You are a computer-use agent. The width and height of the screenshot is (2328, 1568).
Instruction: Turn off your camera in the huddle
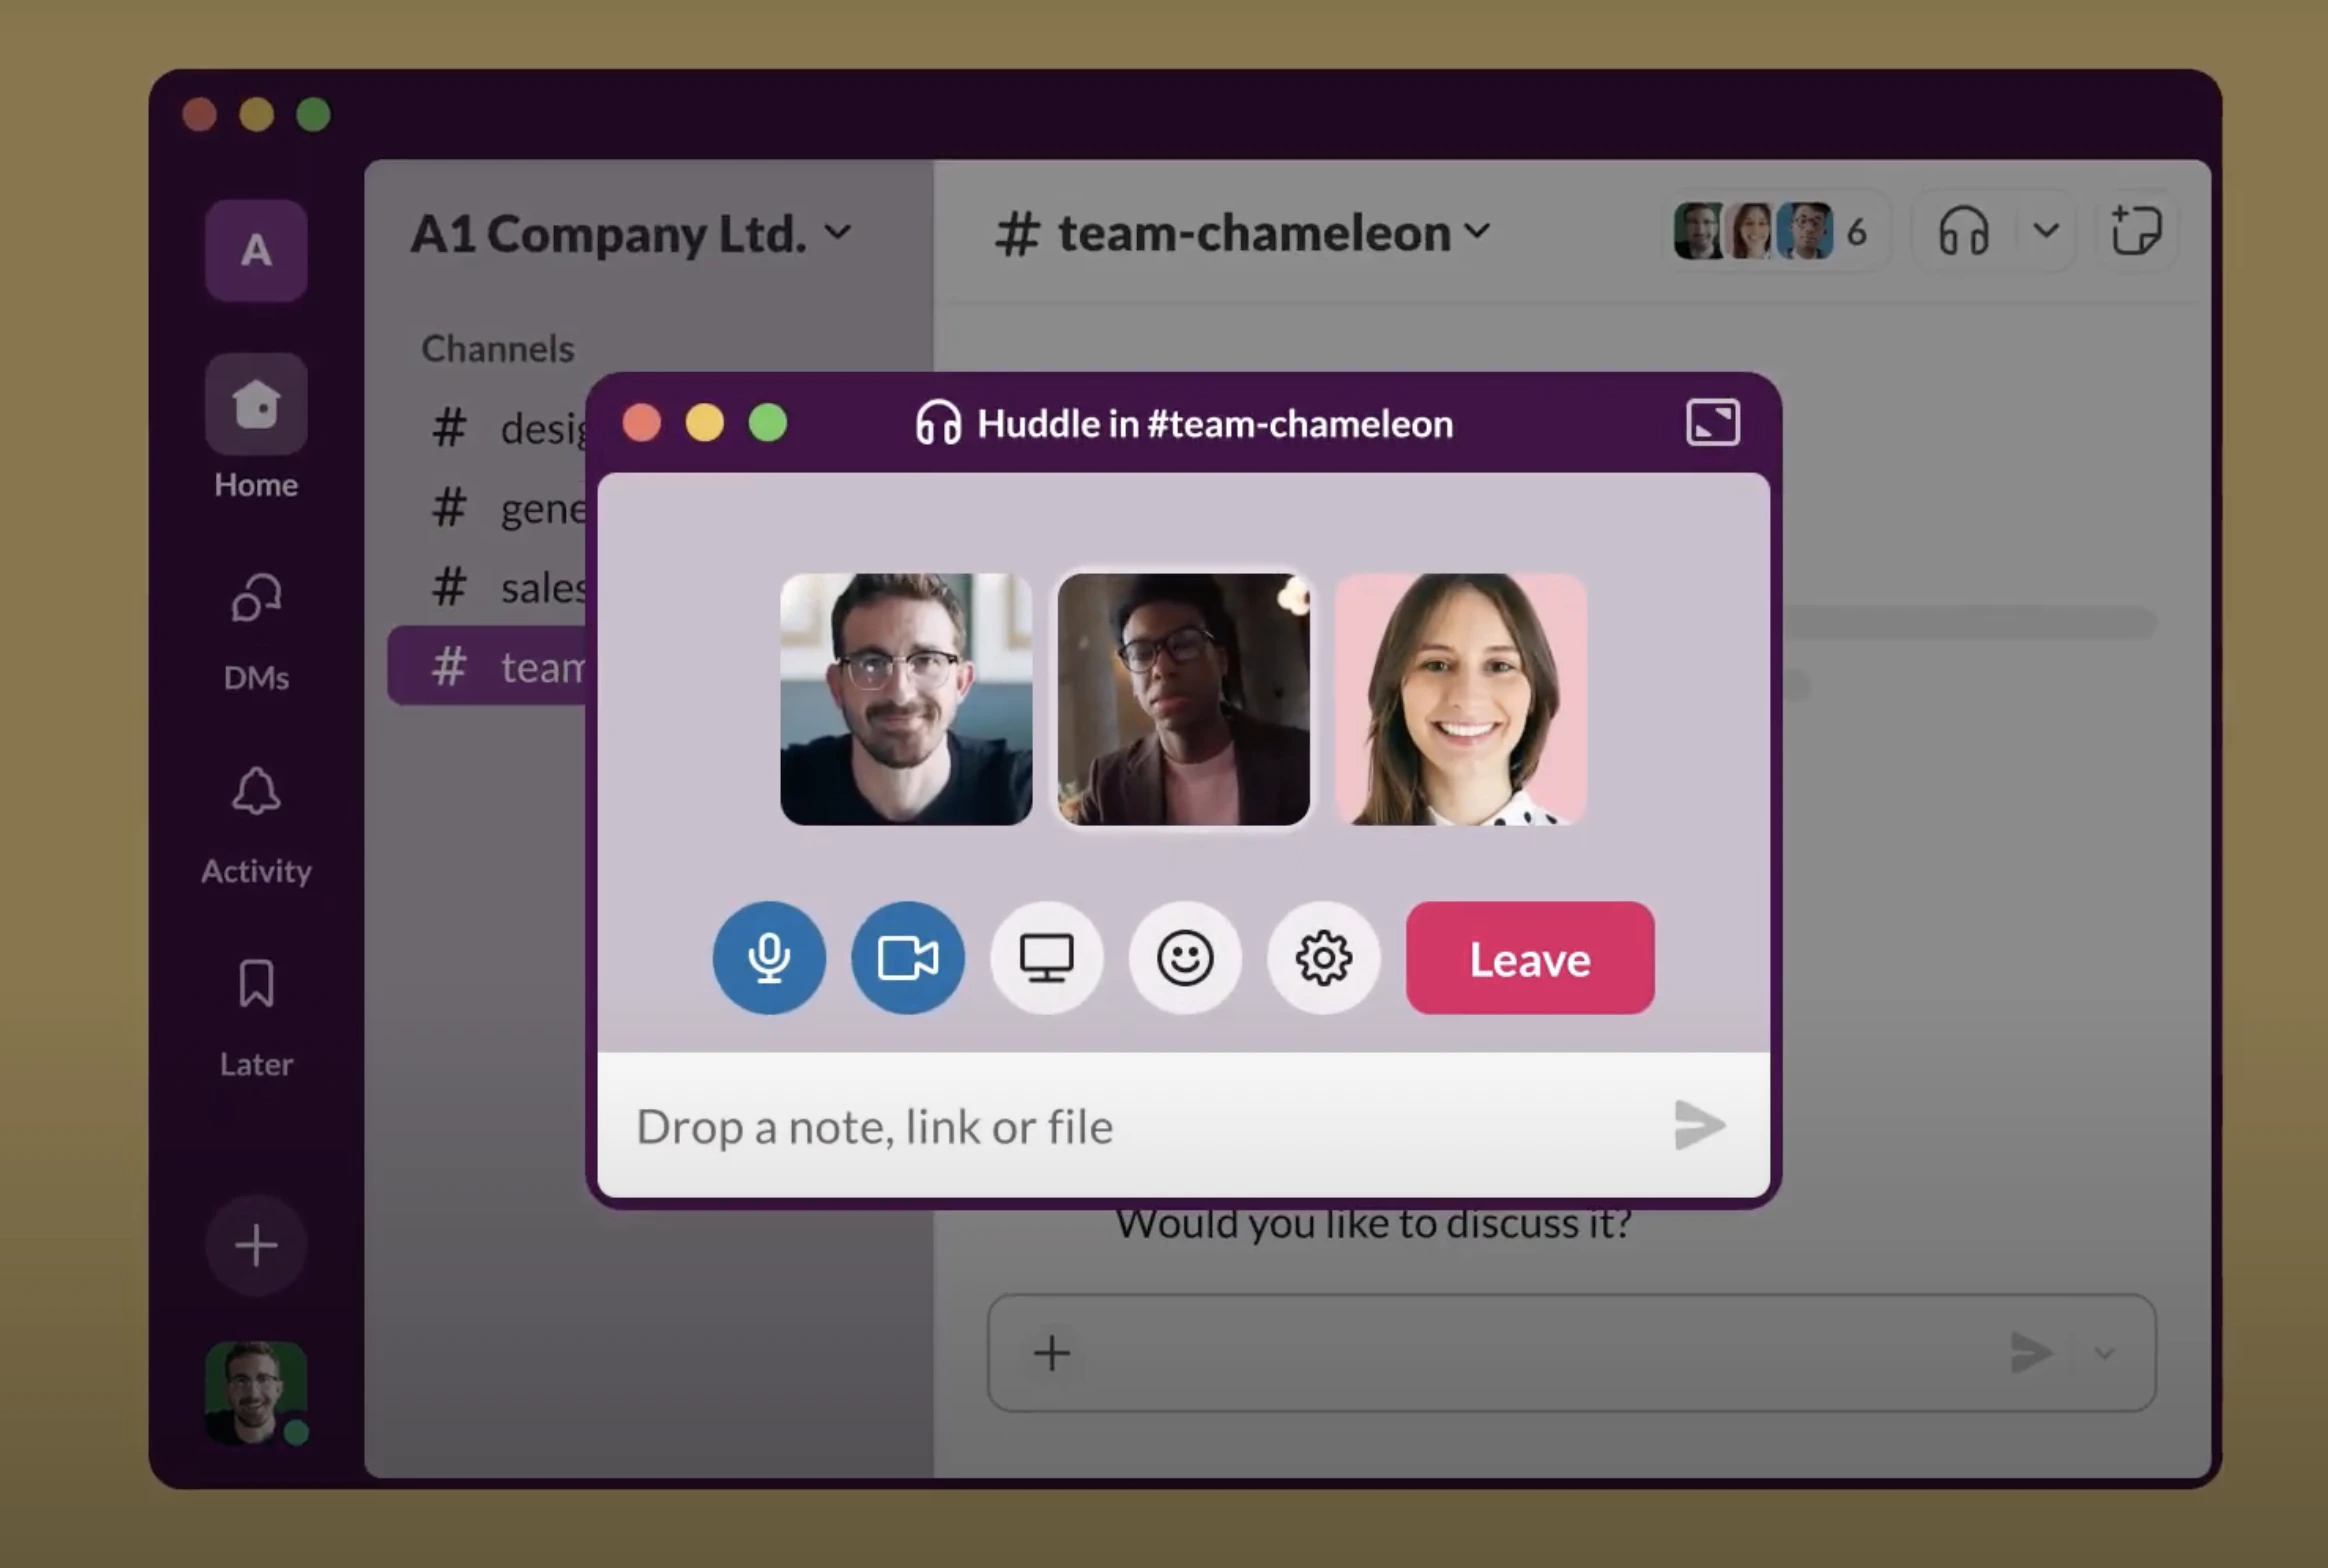(907, 958)
